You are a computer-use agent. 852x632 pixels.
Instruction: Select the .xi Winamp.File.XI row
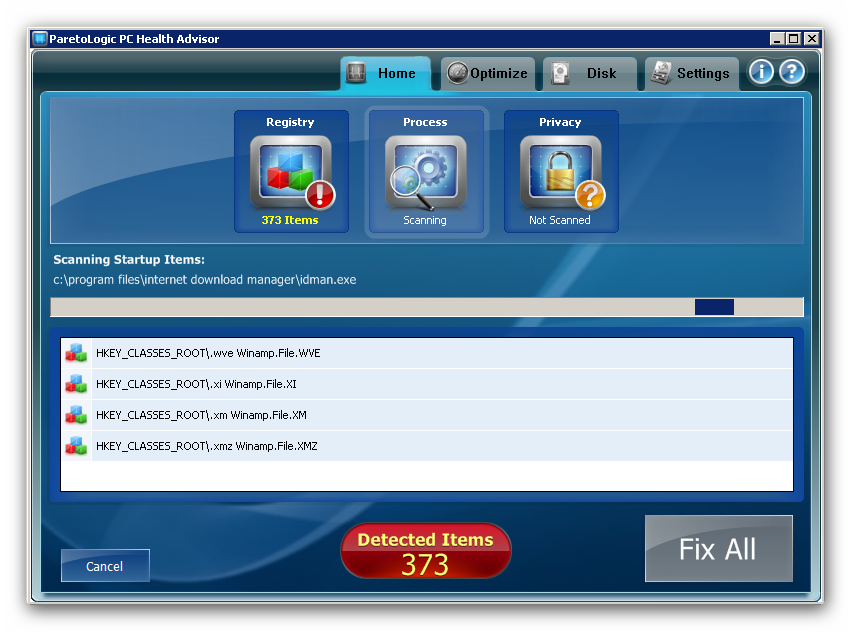(427, 384)
